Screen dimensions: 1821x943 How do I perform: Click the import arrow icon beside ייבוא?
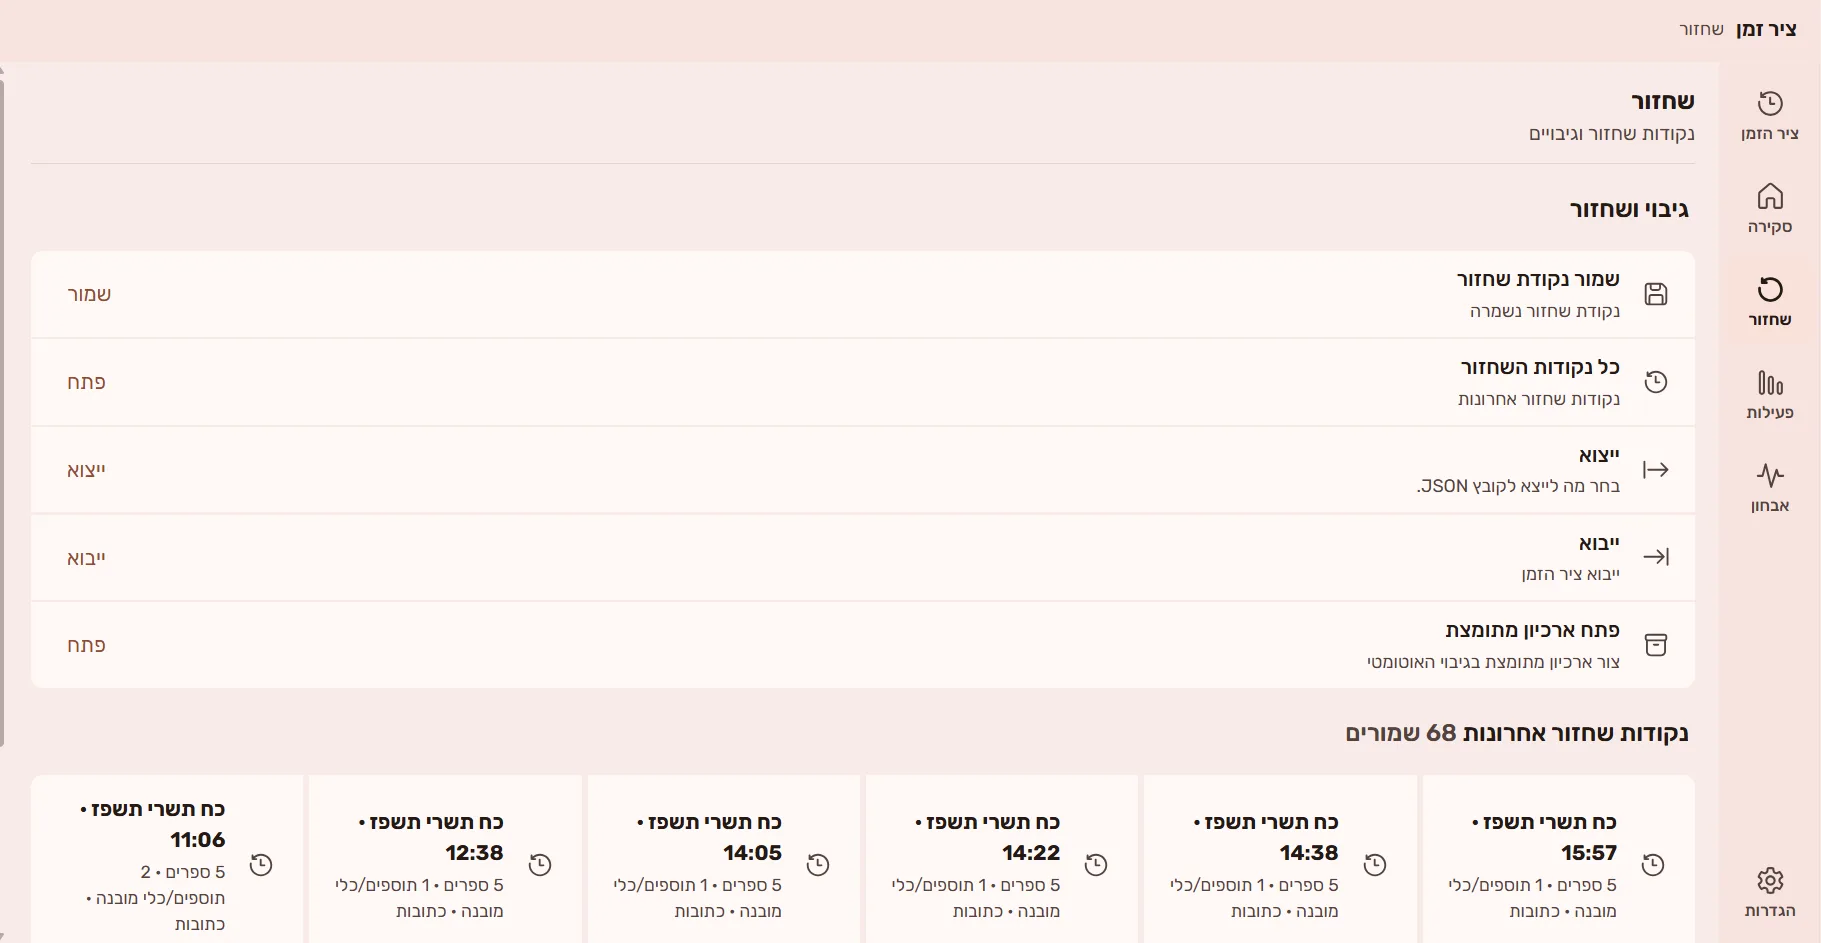point(1656,557)
